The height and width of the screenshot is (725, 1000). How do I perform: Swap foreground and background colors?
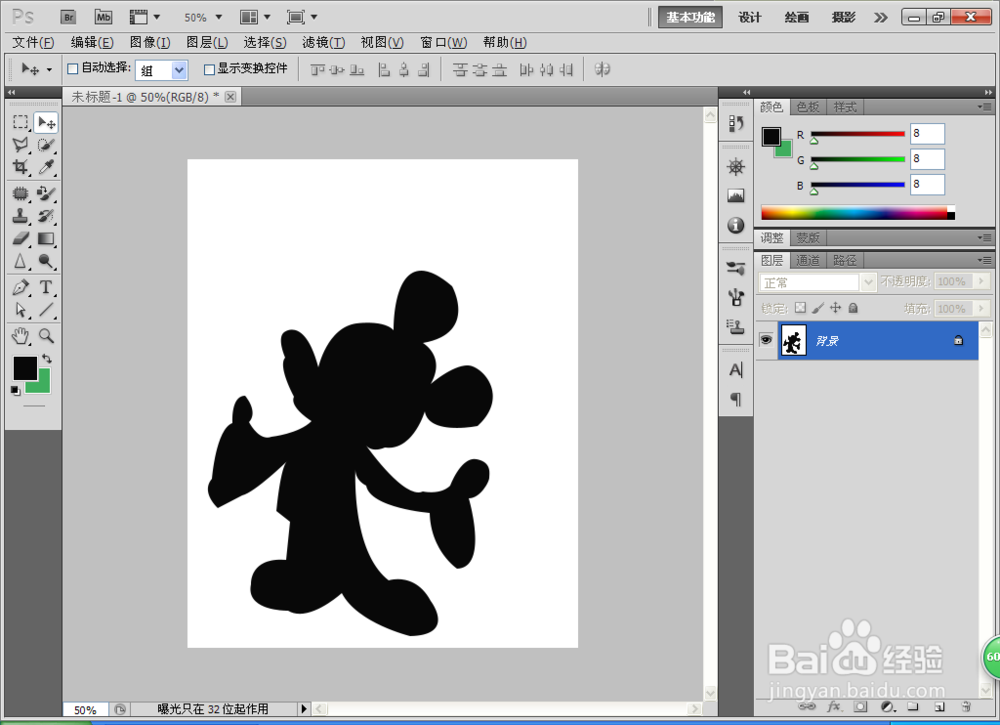pyautogui.click(x=47, y=358)
